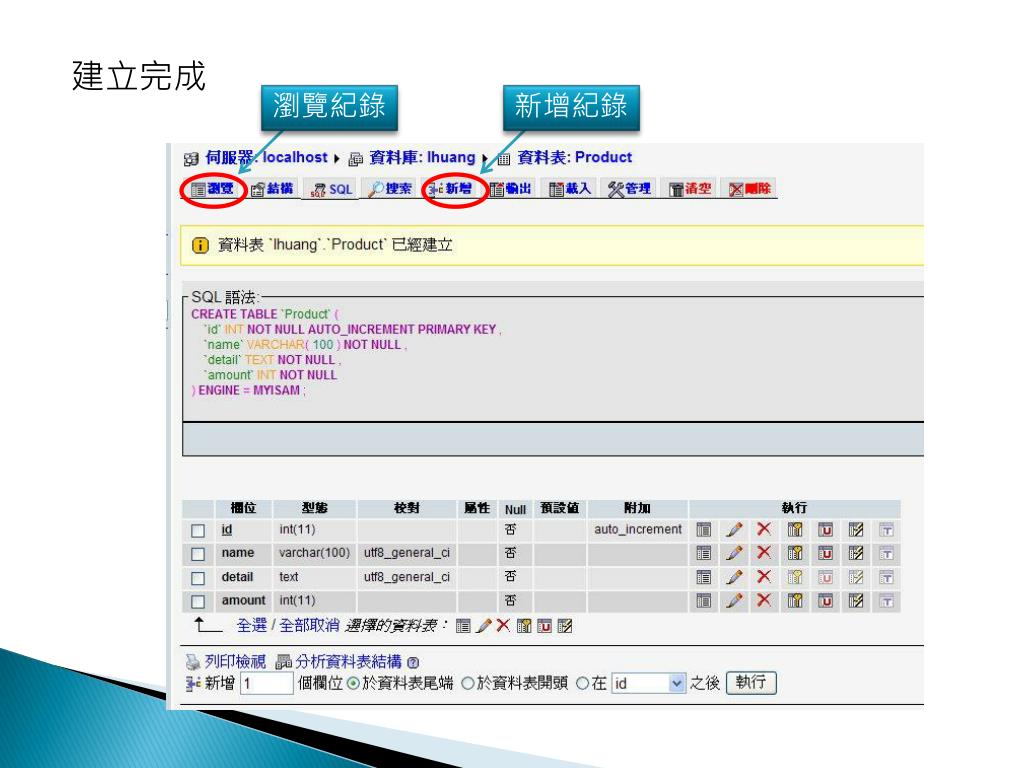The image size is (1024, 768).
Task: Click the varchar(100) type cell
Action: click(x=314, y=552)
